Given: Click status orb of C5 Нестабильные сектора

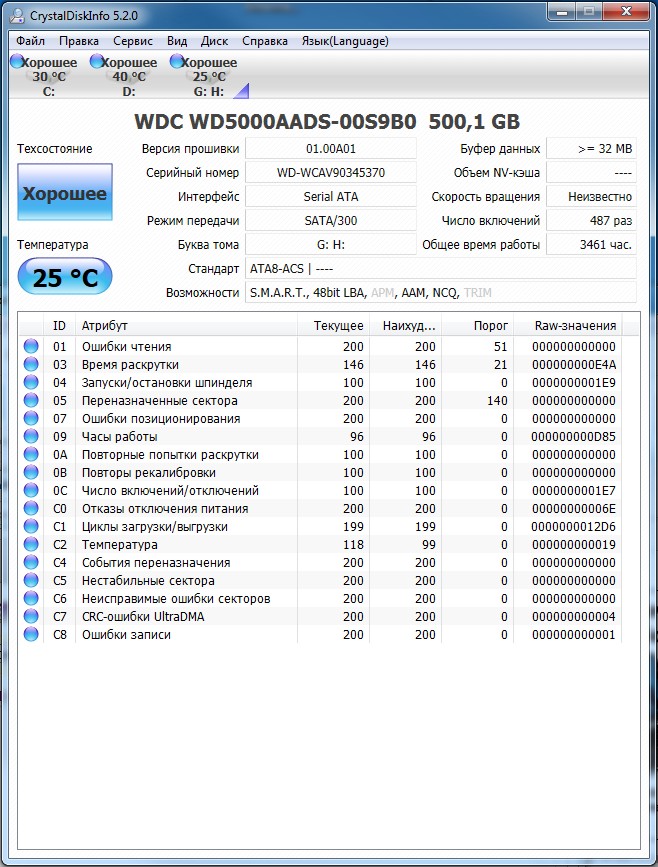Looking at the screenshot, I should 31,580.
